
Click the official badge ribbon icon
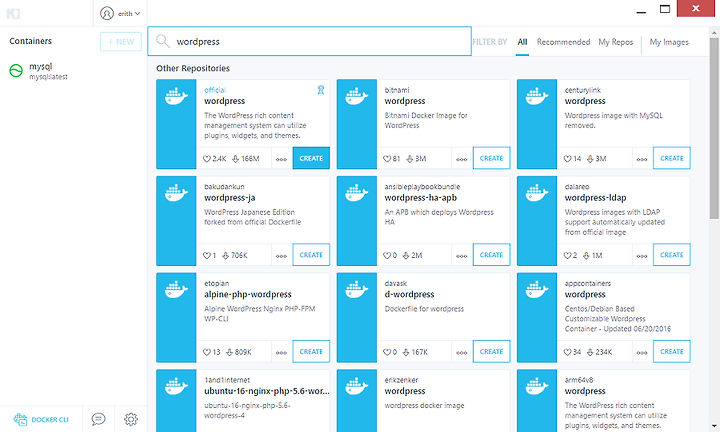(x=321, y=90)
